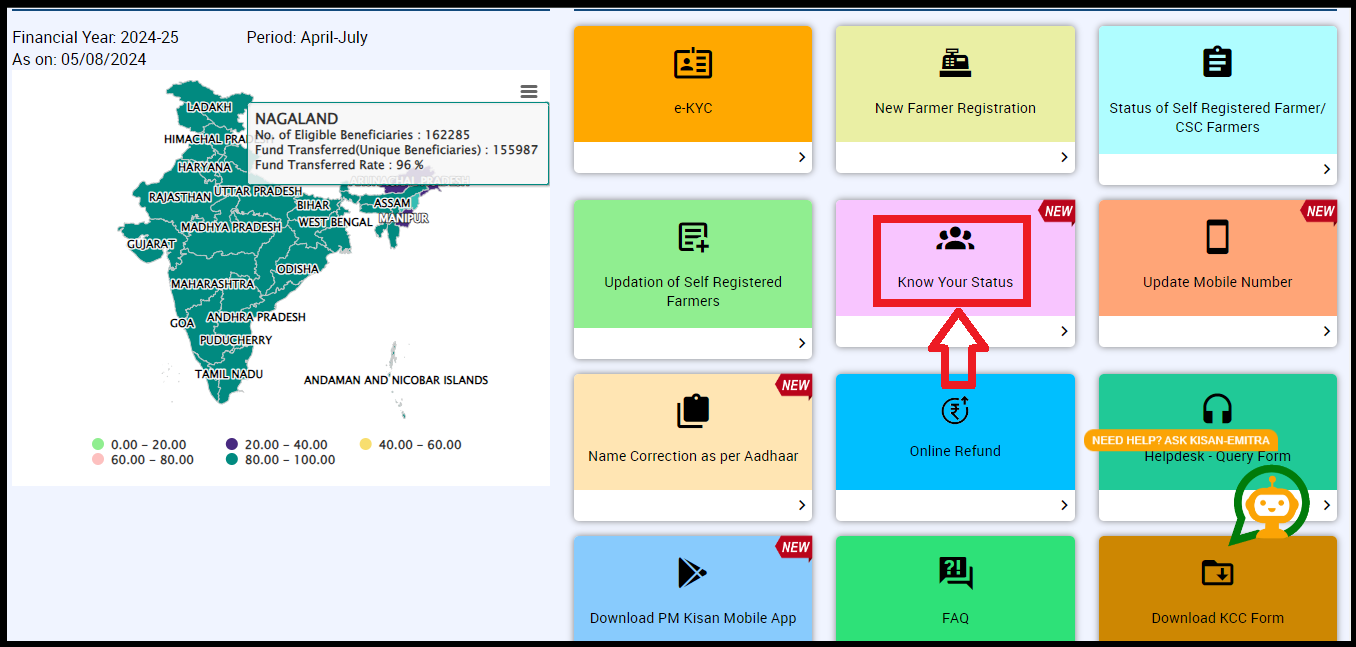Toggle the 40.00 – 60.00 legend swatch
Screen dimensions: 1356x647
coord(365,444)
